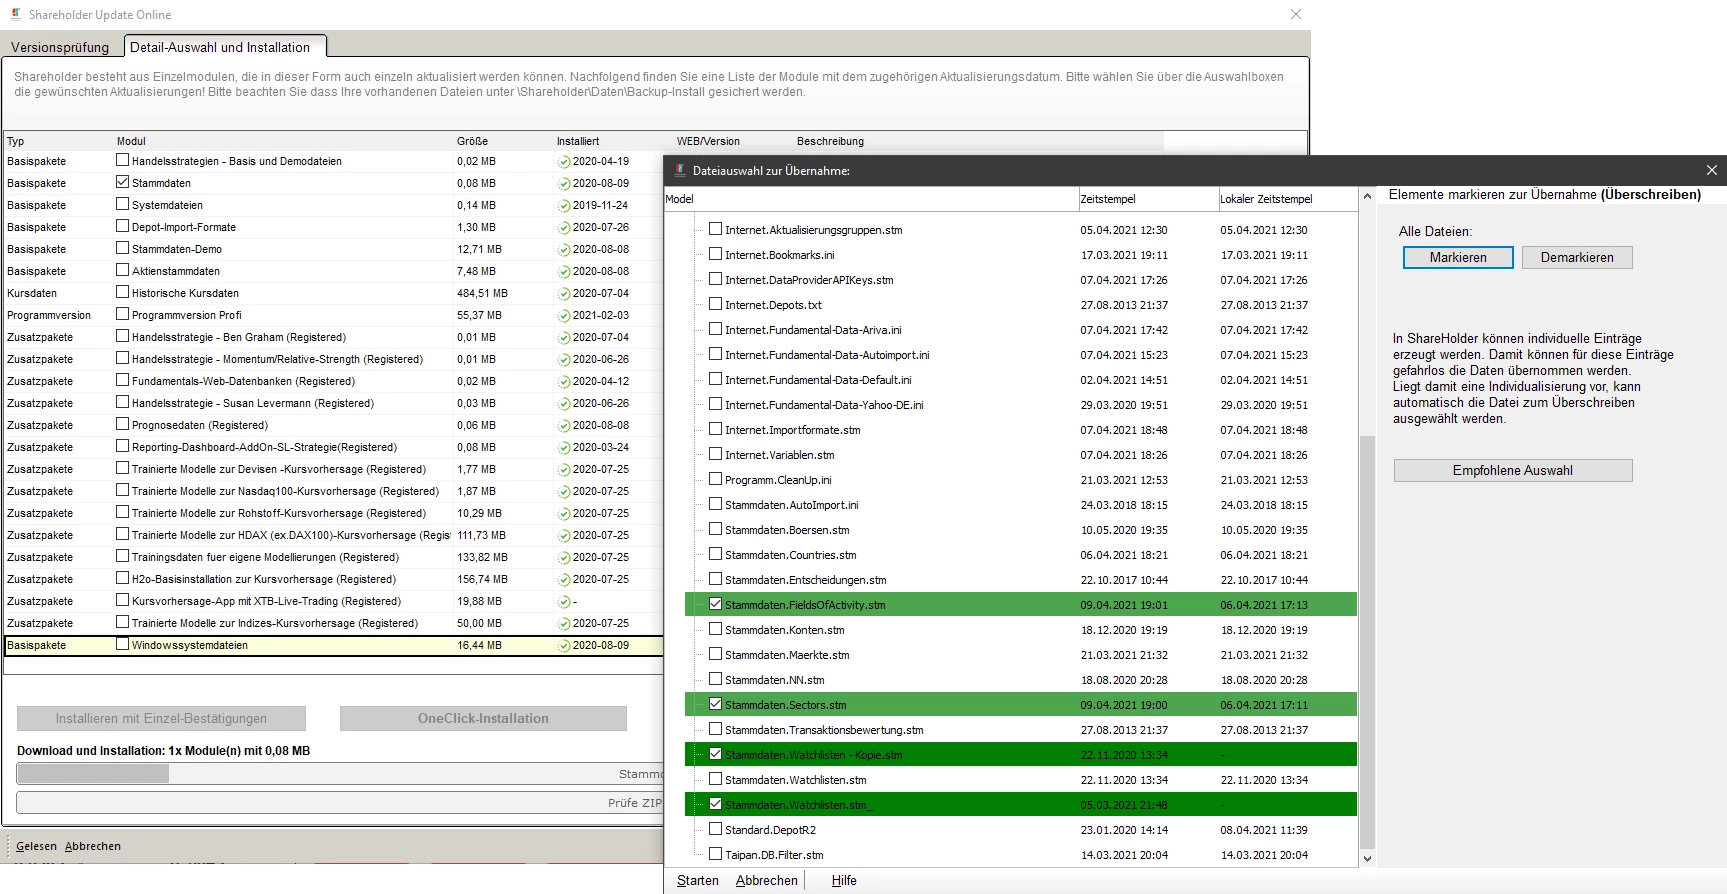Click the Shareholder Update Online title icon
Viewport: 1727px width, 894px height.
[16, 14]
